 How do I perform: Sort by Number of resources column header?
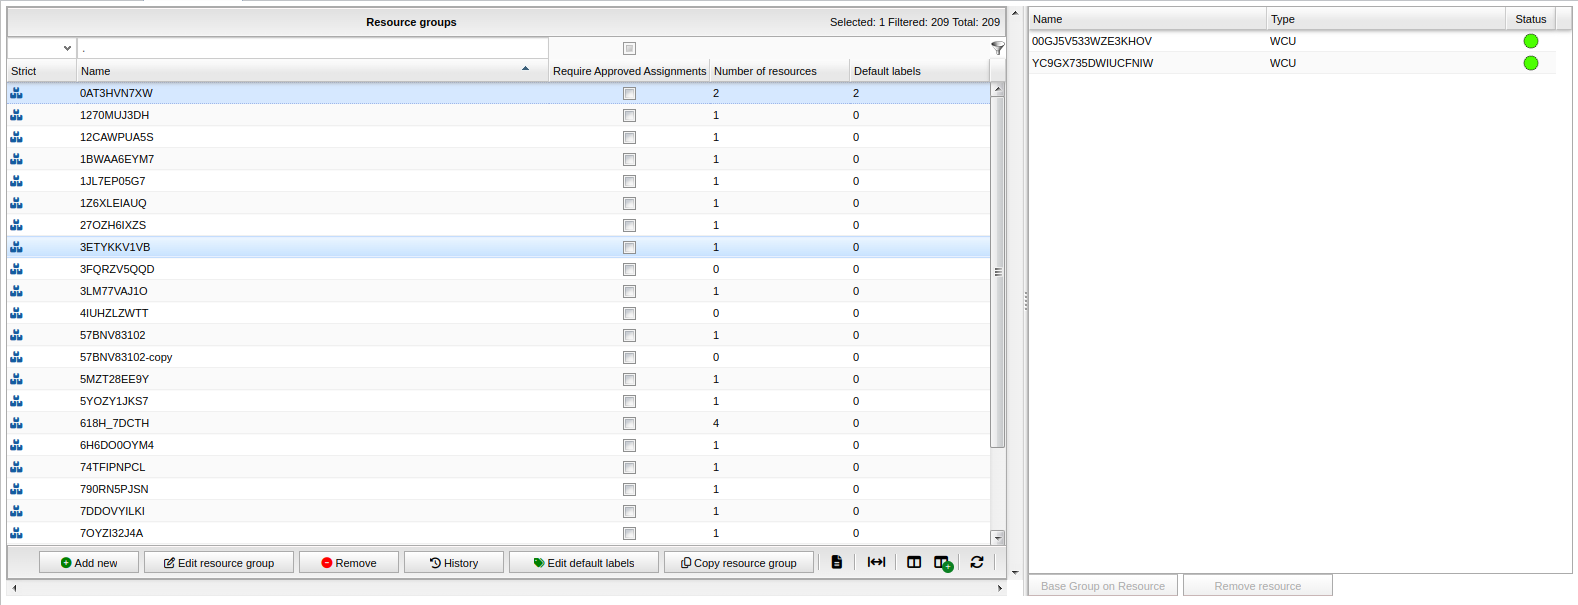tap(765, 71)
